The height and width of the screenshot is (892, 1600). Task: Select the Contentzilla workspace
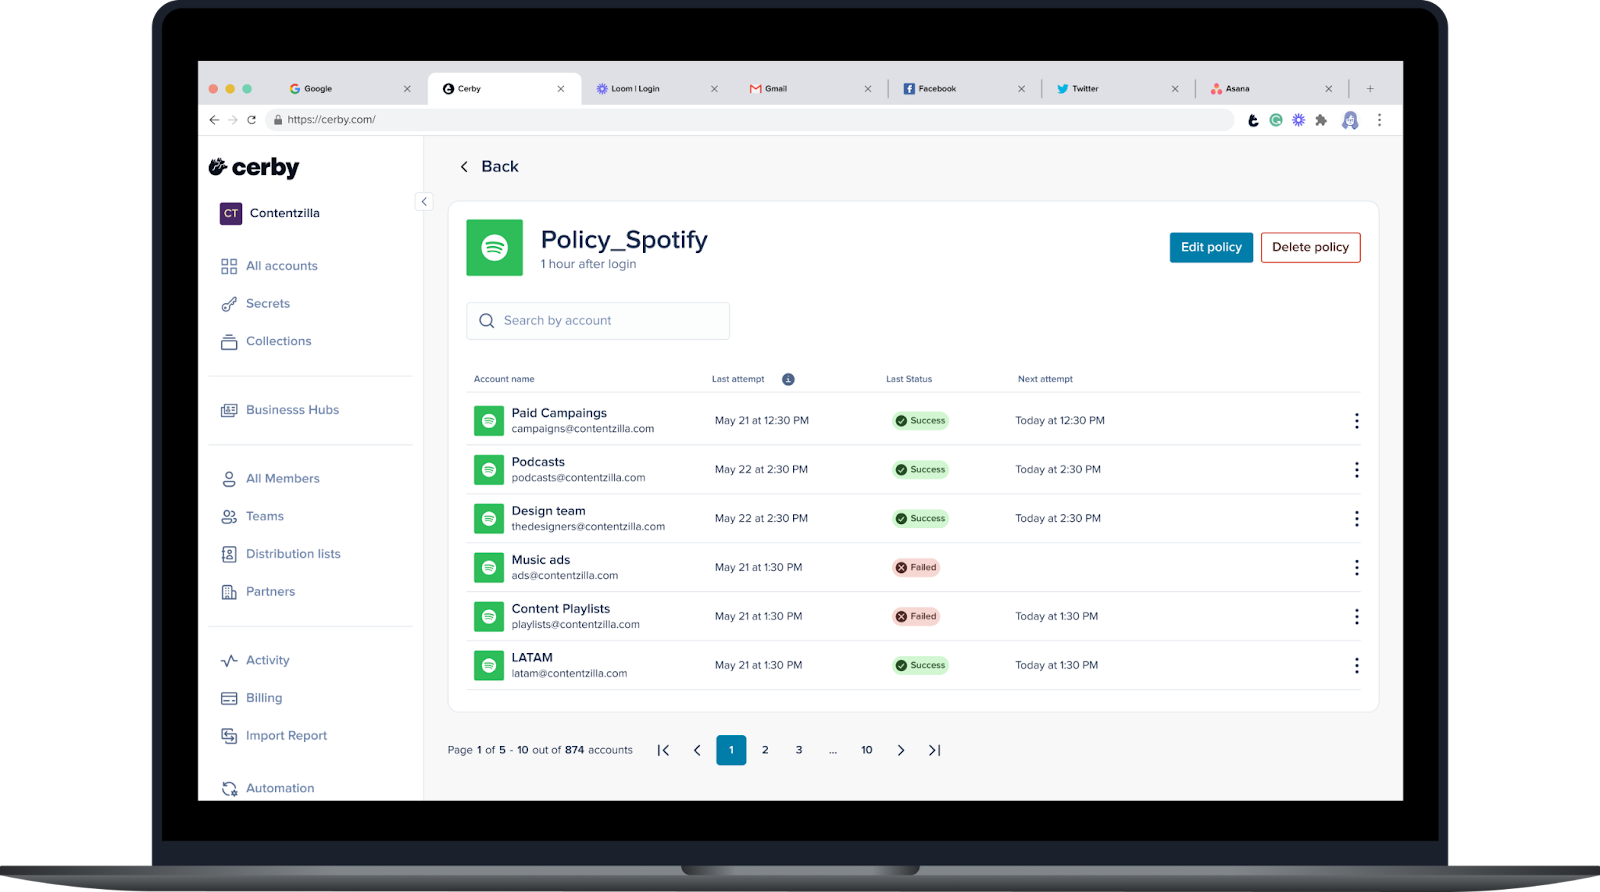[270, 213]
